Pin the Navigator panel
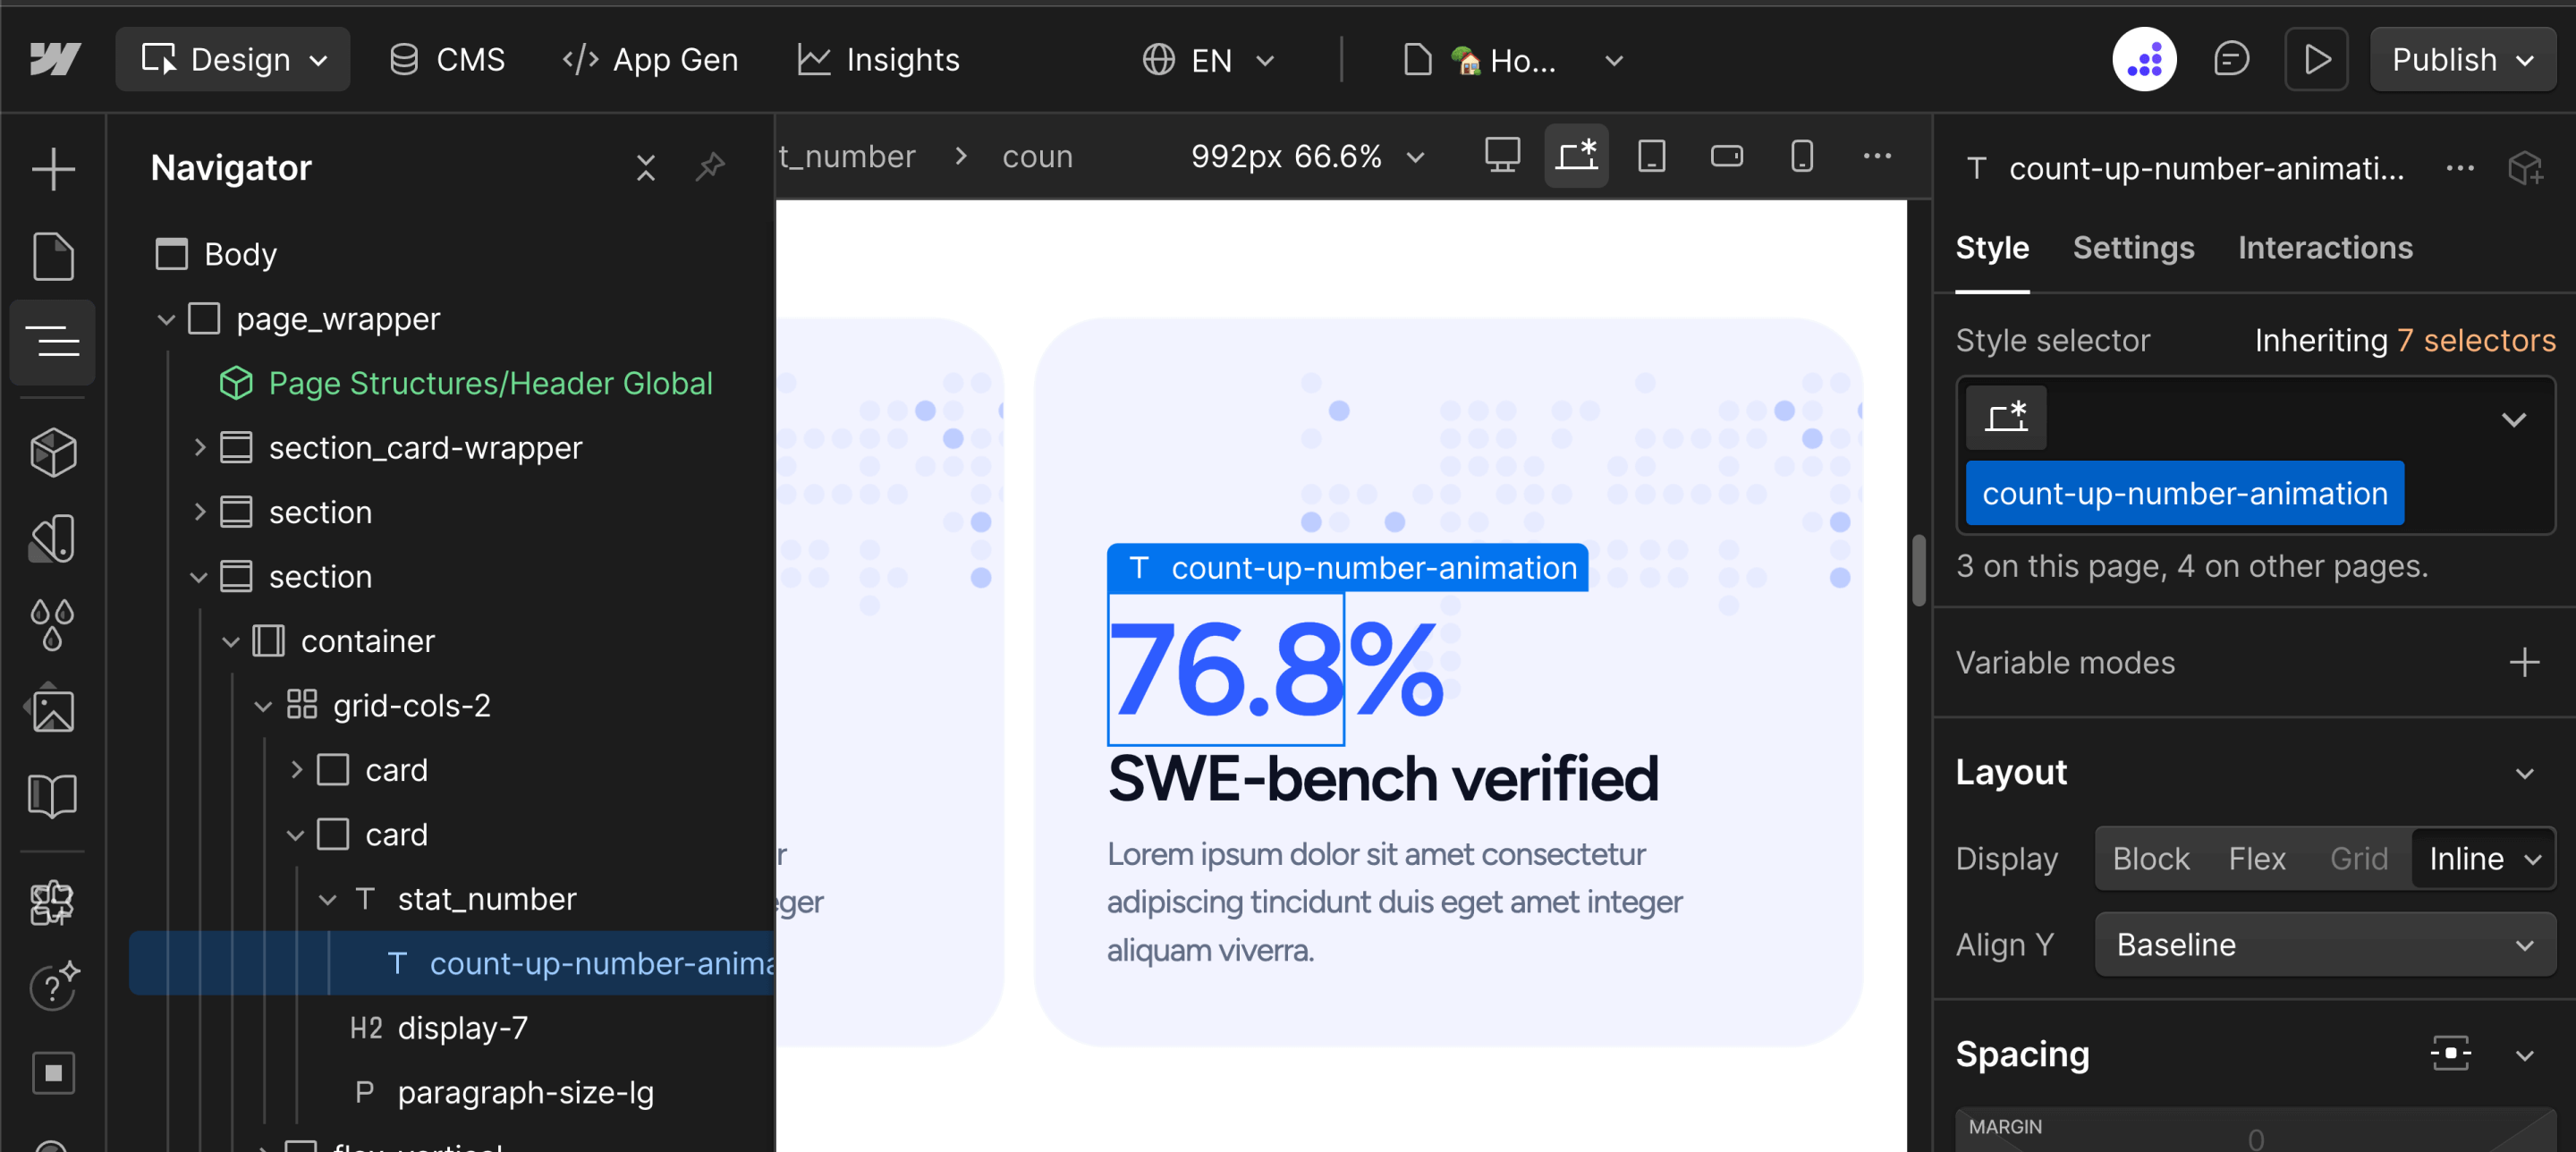The height and width of the screenshot is (1152, 2576). coord(710,167)
